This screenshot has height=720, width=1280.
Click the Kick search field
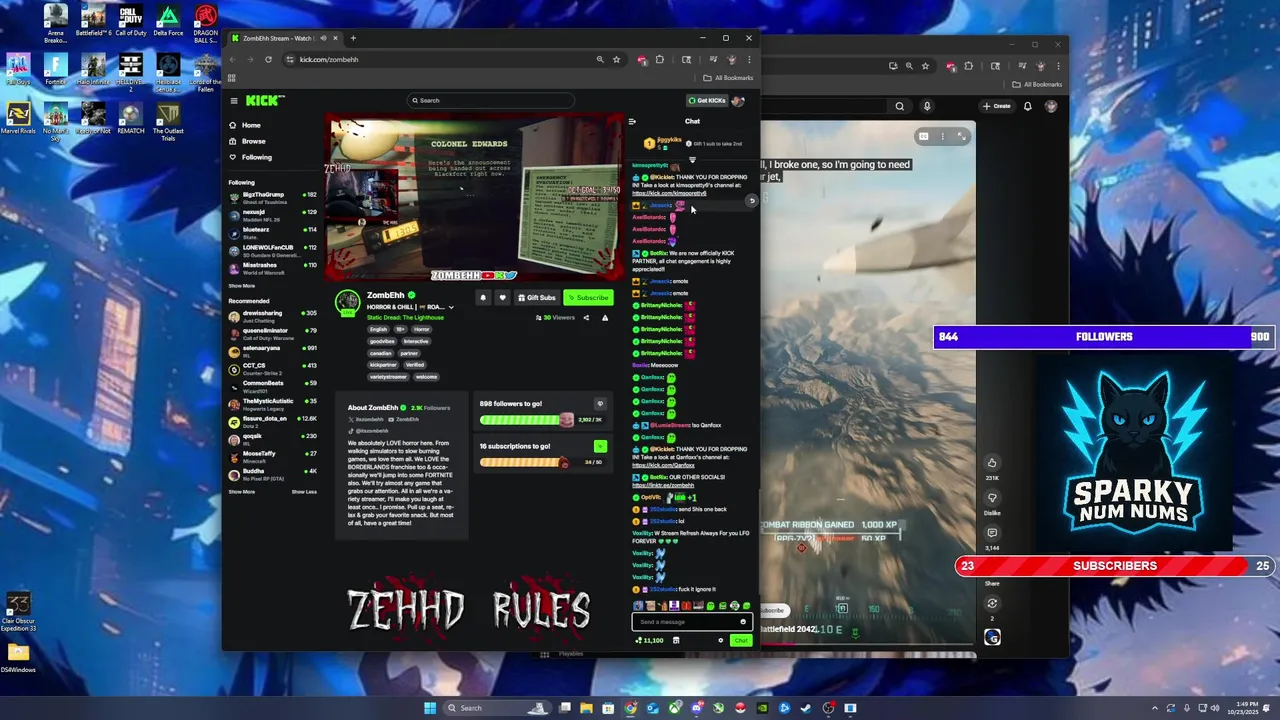pyautogui.click(x=491, y=100)
